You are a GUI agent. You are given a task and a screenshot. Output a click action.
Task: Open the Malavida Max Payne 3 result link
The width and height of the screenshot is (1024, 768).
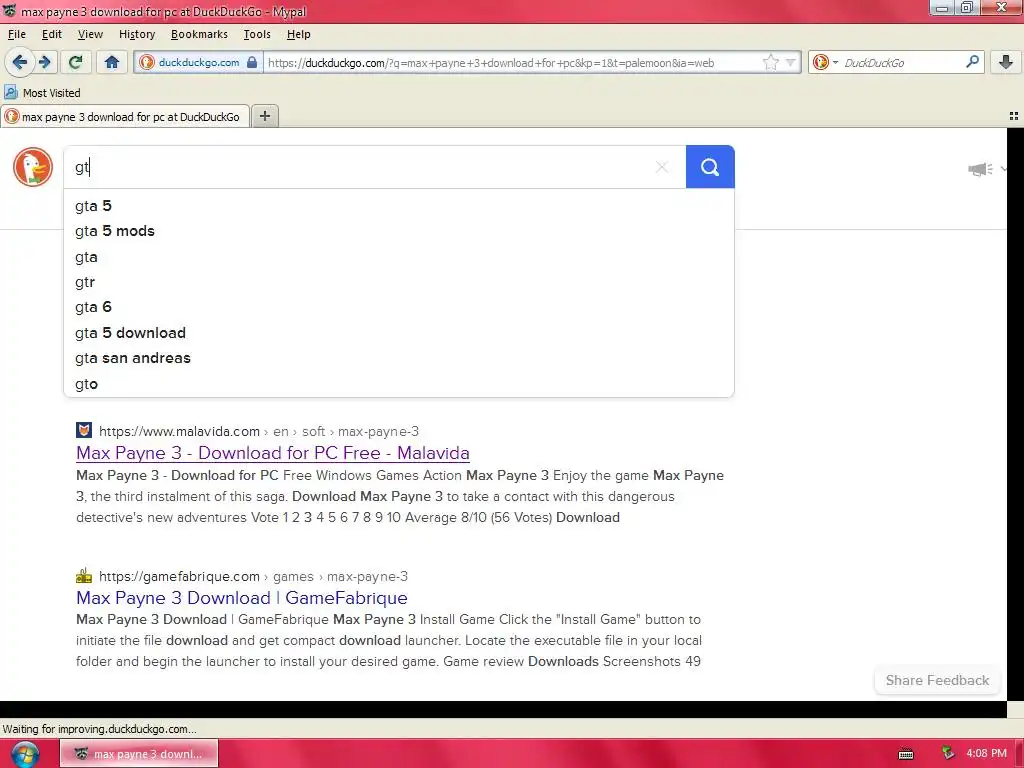(272, 453)
